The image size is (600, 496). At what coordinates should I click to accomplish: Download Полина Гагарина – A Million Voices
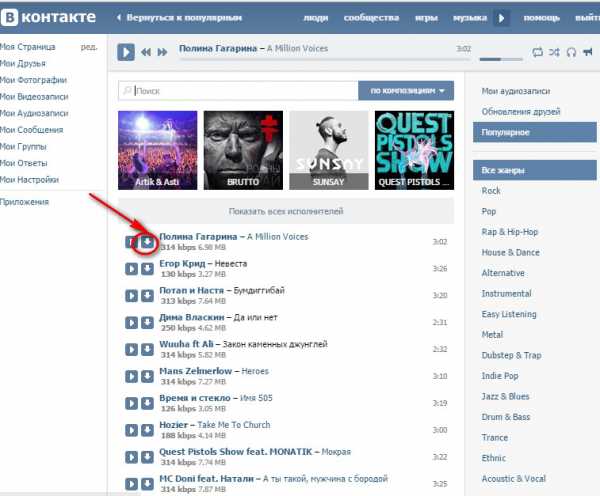click(x=147, y=242)
